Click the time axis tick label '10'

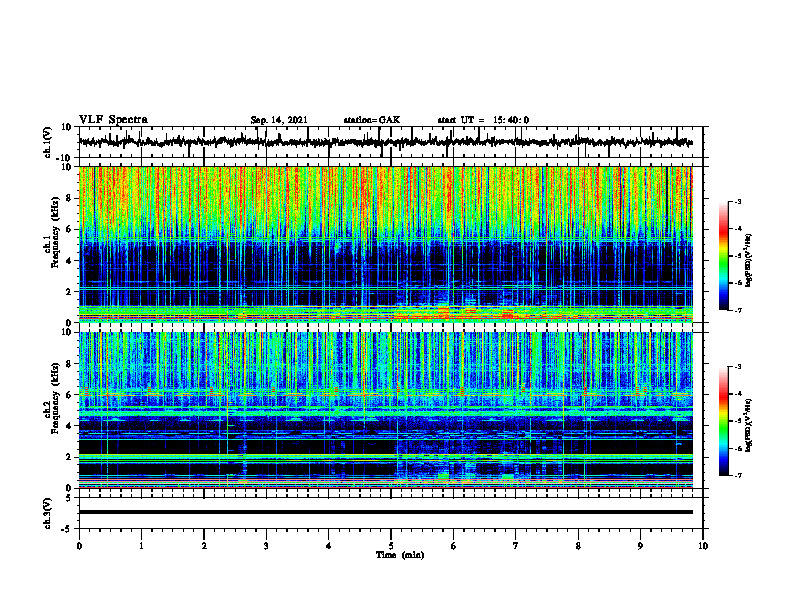click(x=703, y=546)
